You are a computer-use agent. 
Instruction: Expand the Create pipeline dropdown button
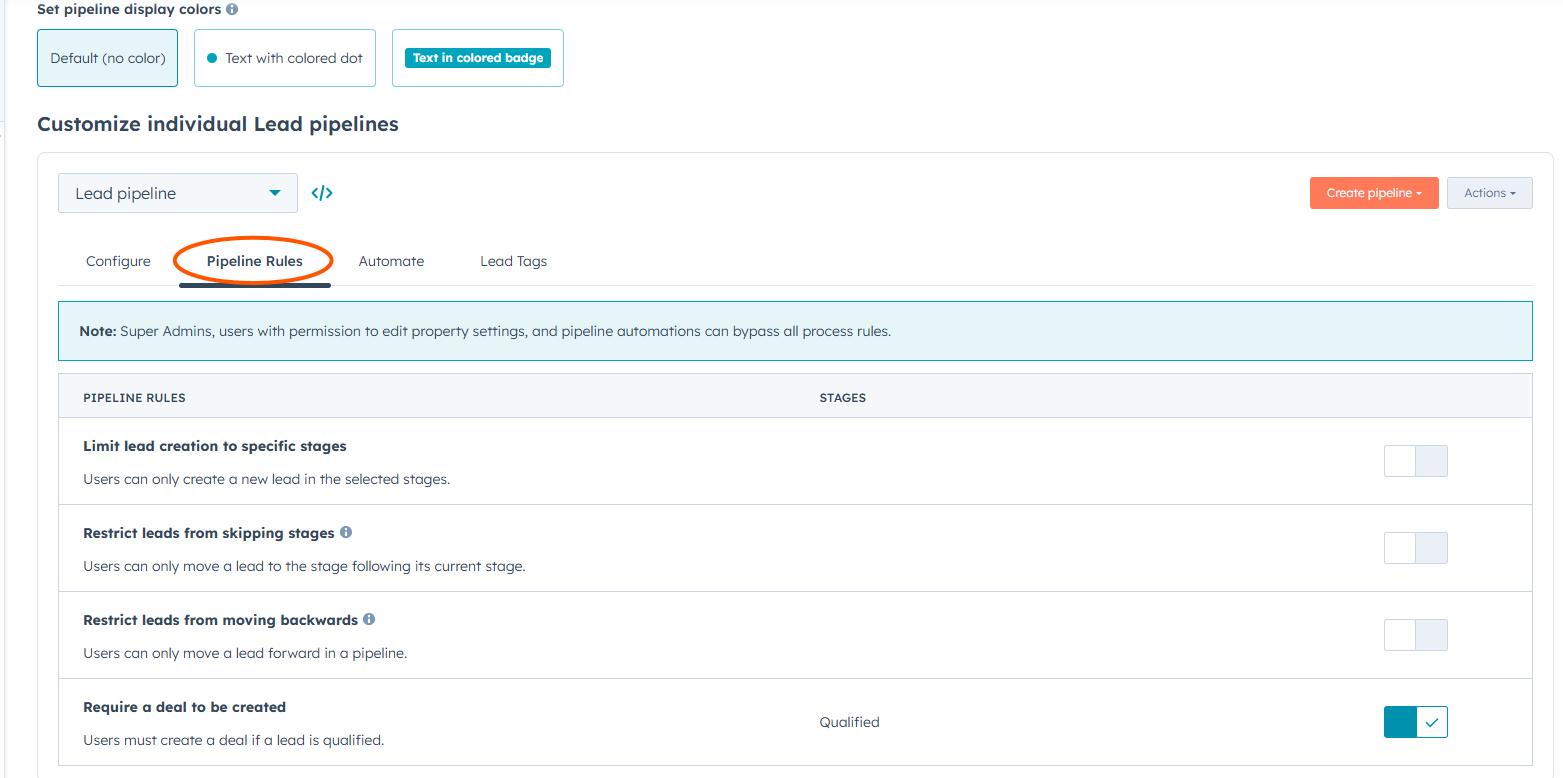click(x=1373, y=193)
